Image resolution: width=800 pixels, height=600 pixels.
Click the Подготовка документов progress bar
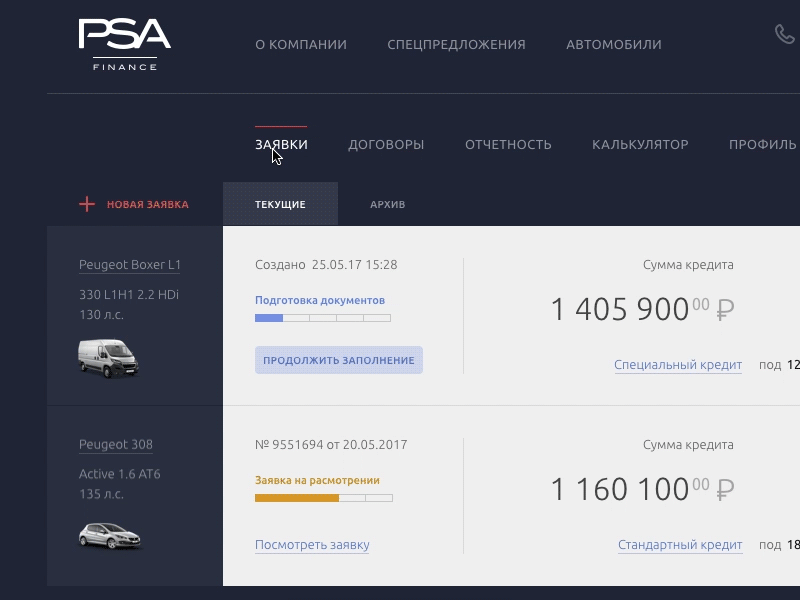pos(322,318)
